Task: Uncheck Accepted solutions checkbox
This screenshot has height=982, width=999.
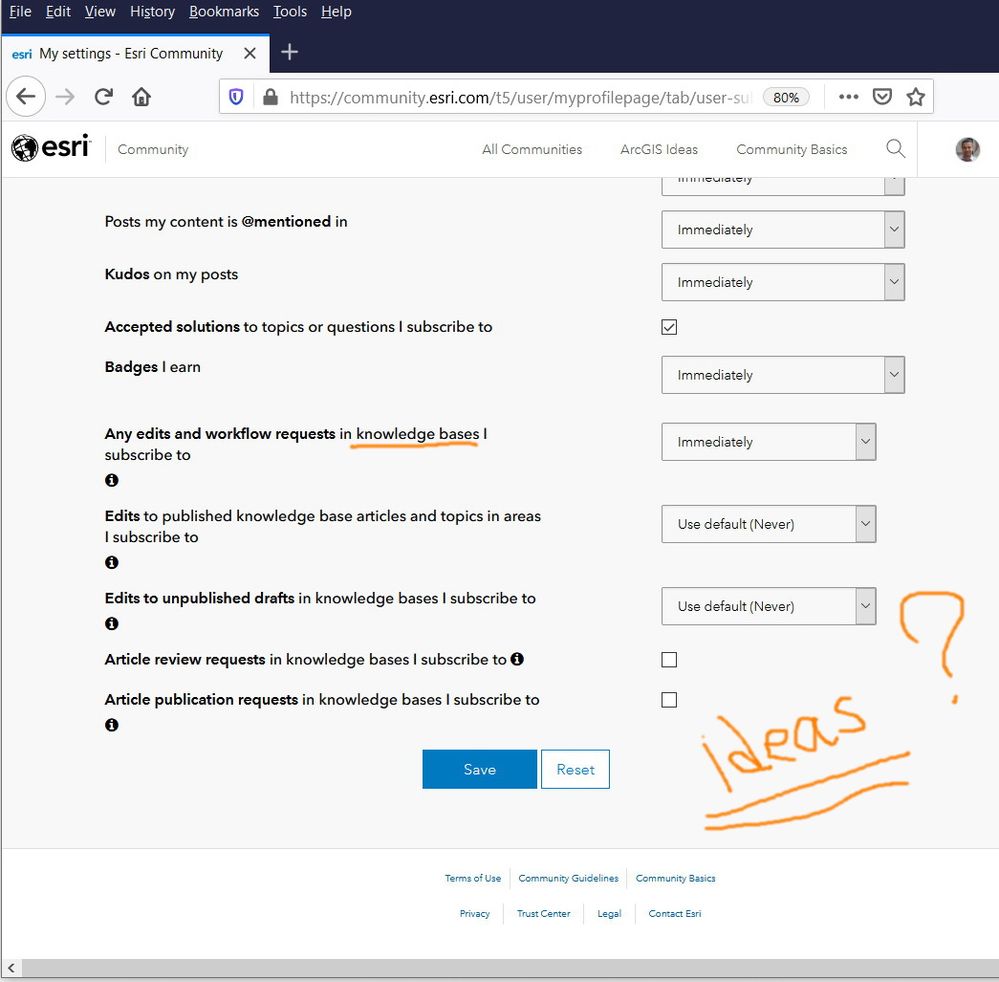Action: [x=669, y=327]
